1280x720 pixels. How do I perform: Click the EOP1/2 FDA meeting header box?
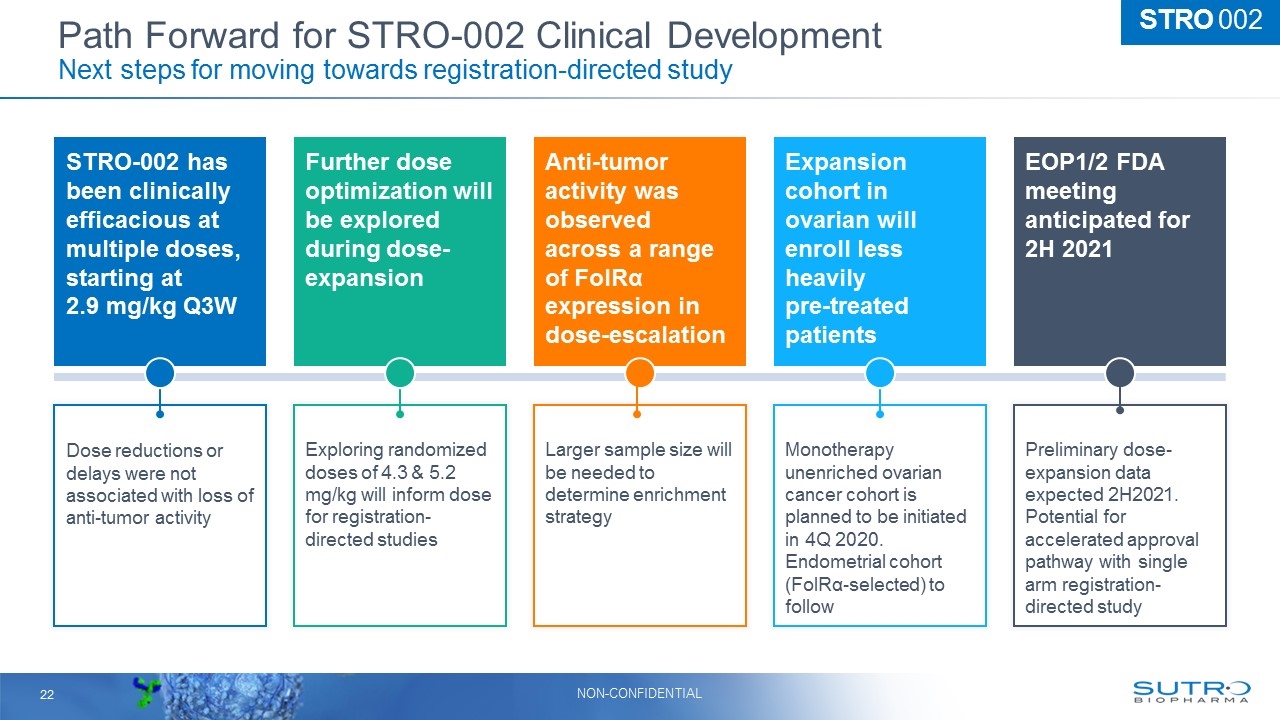pyautogui.click(x=1119, y=251)
